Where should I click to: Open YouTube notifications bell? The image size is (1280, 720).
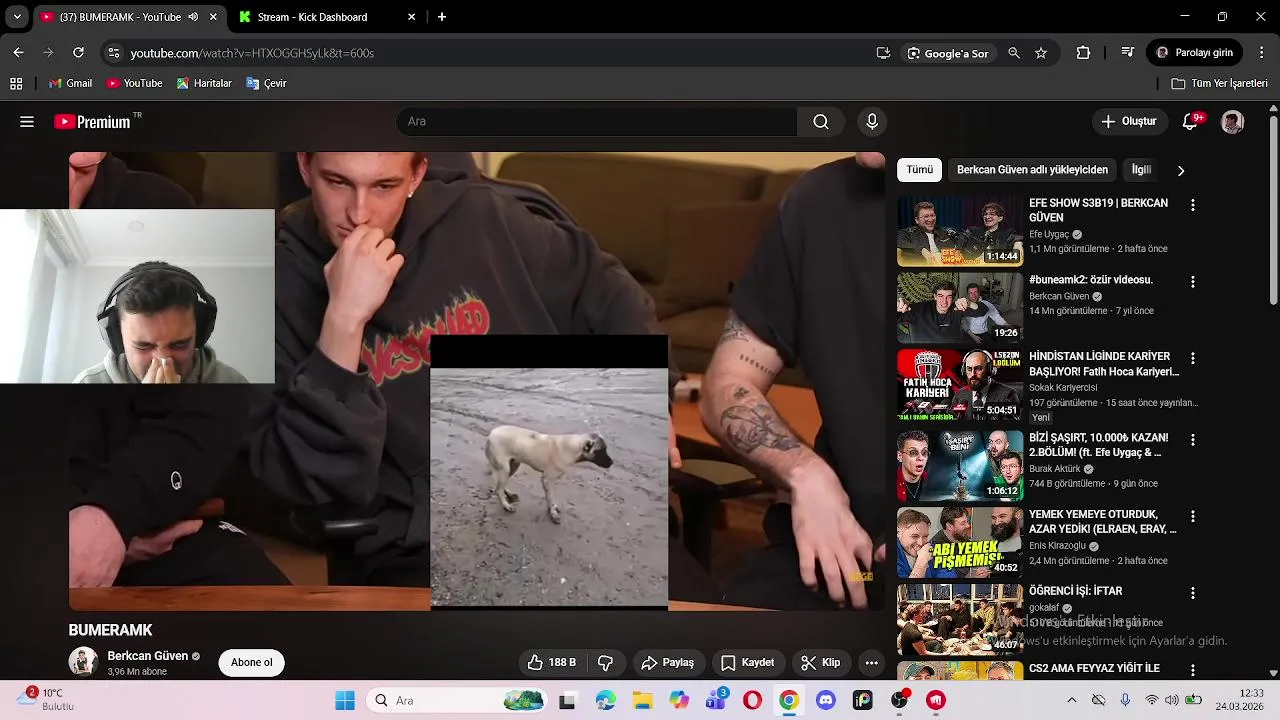(x=1190, y=122)
